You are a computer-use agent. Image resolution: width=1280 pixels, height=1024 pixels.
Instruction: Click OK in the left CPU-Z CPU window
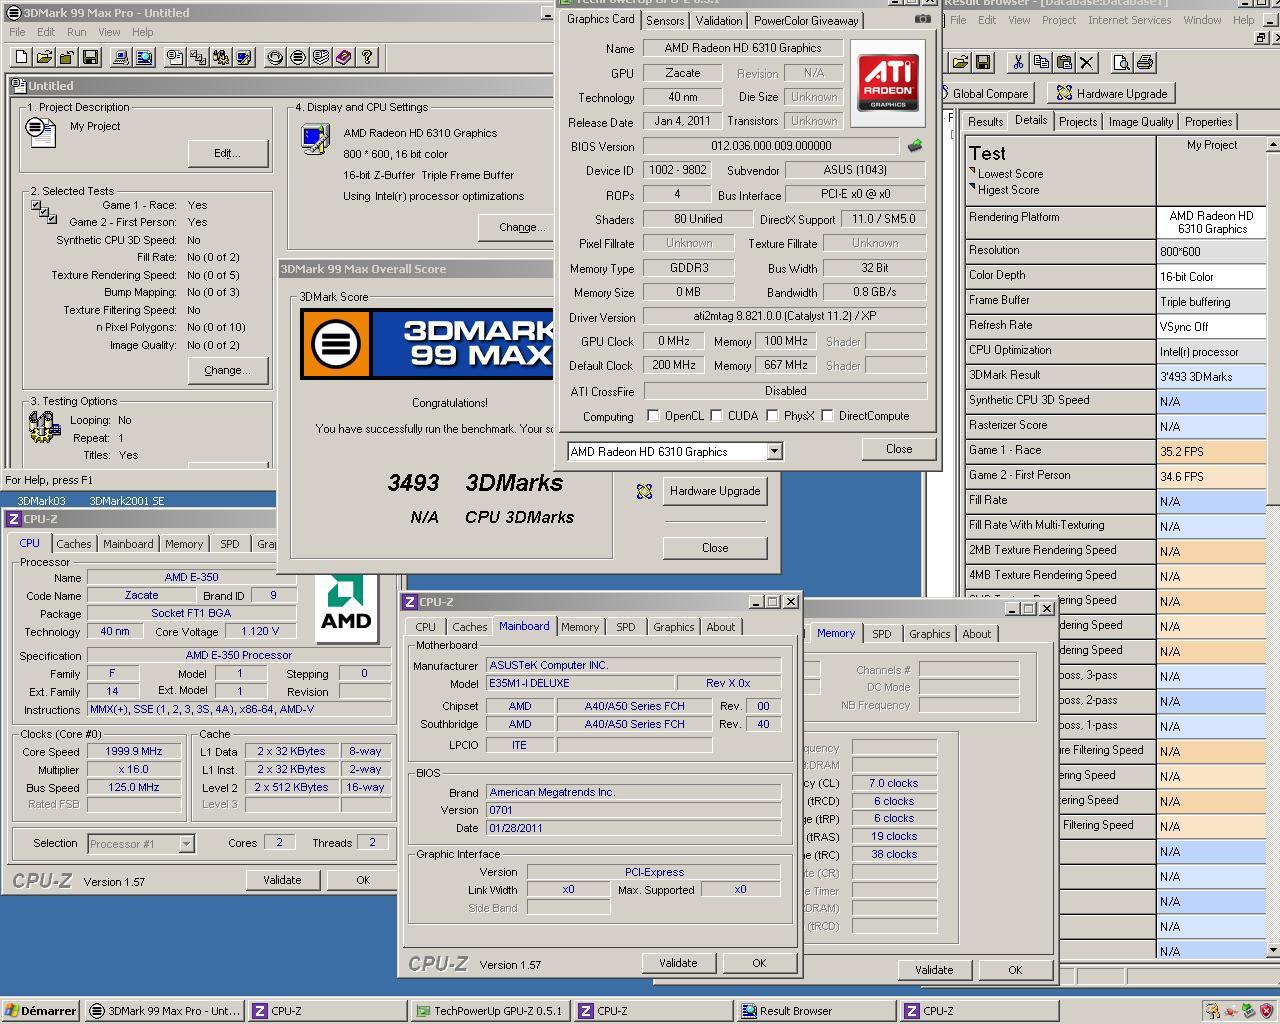363,880
